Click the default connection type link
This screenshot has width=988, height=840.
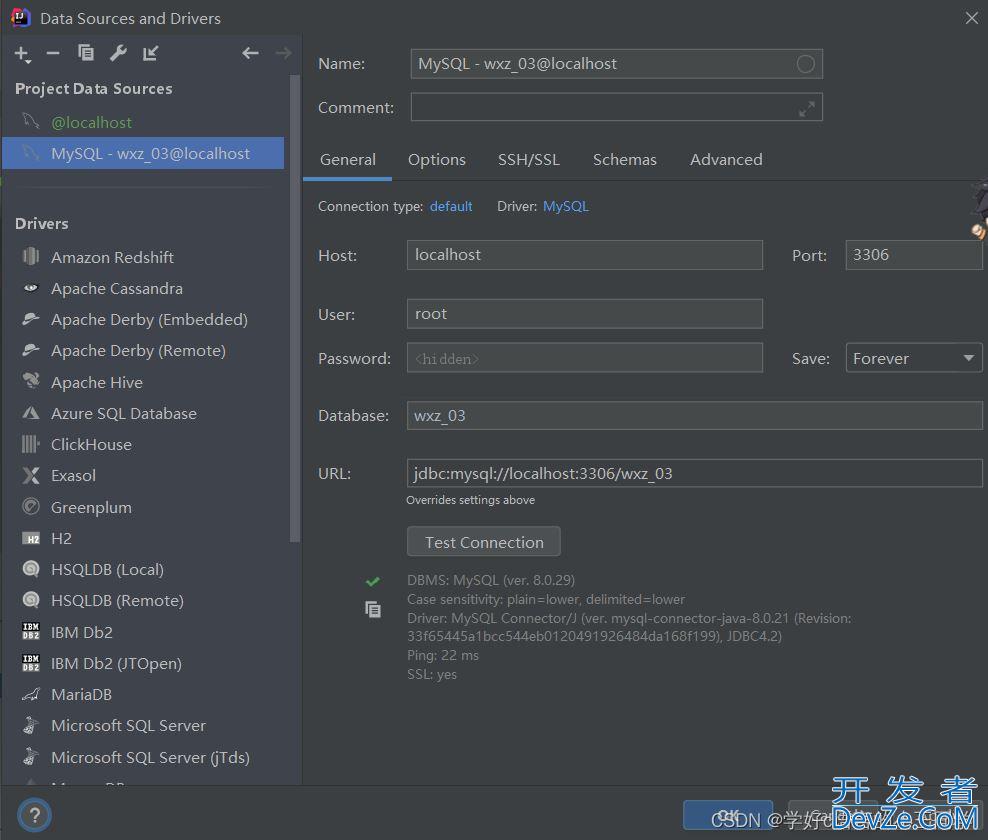click(451, 207)
